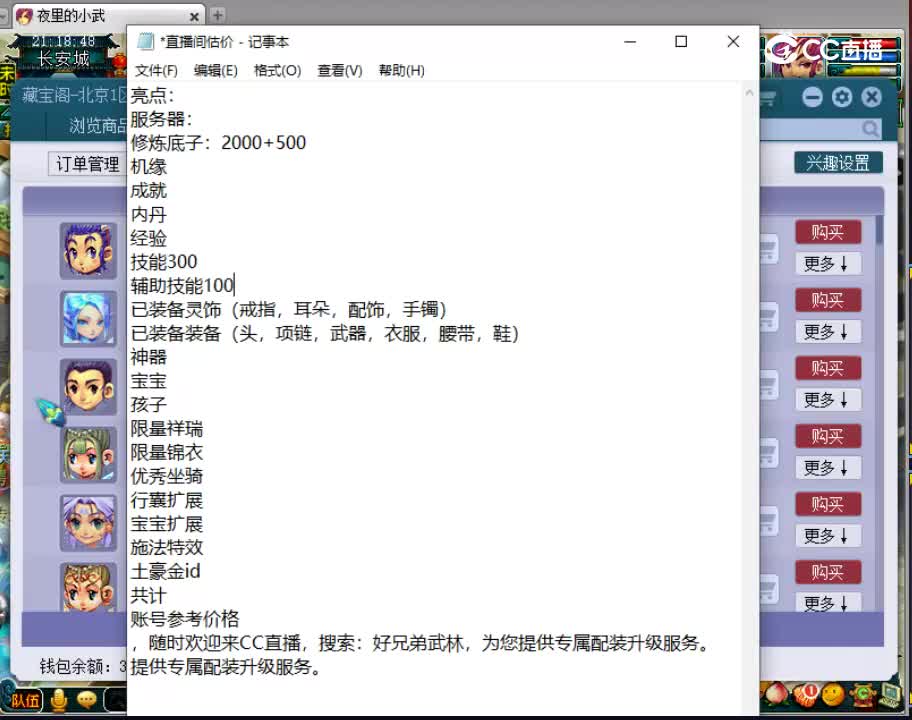Expand 更多↓ in the blonde crowned character's row
Viewport: 912px width, 720px height.
pyautogui.click(x=828, y=603)
